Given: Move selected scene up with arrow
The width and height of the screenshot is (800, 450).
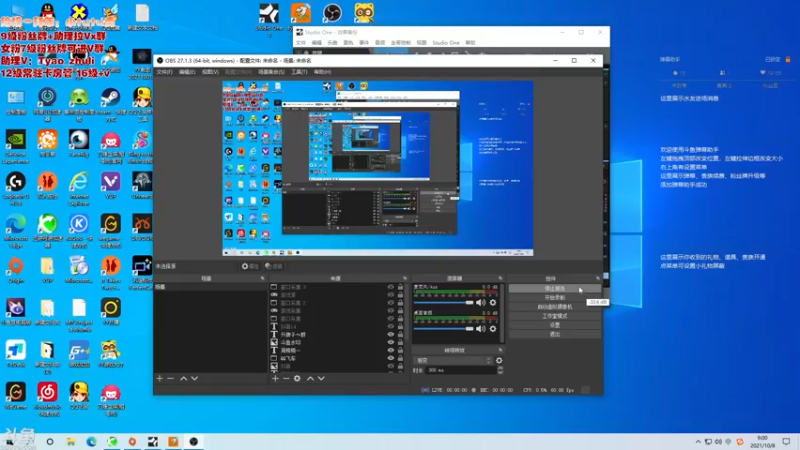Looking at the screenshot, I should click(x=183, y=379).
